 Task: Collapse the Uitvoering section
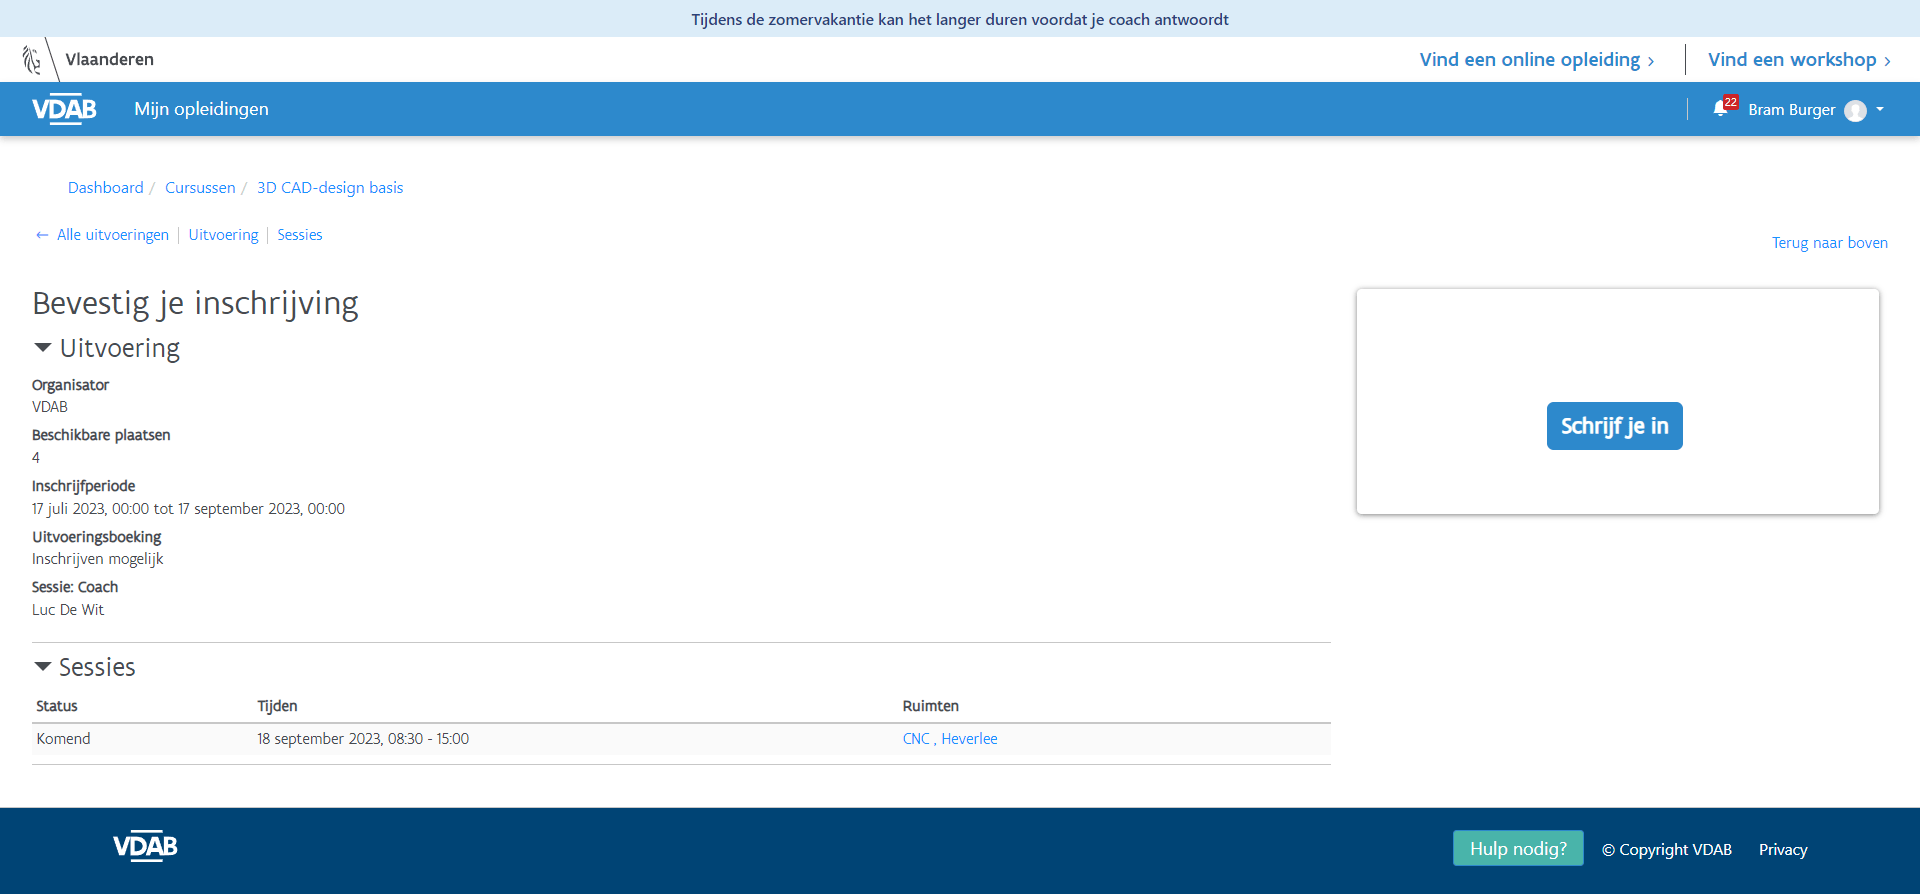[43, 348]
